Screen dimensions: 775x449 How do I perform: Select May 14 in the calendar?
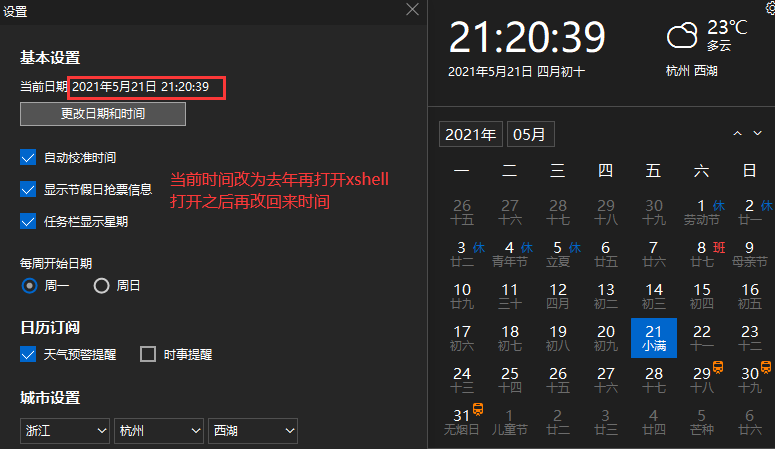tap(653, 296)
